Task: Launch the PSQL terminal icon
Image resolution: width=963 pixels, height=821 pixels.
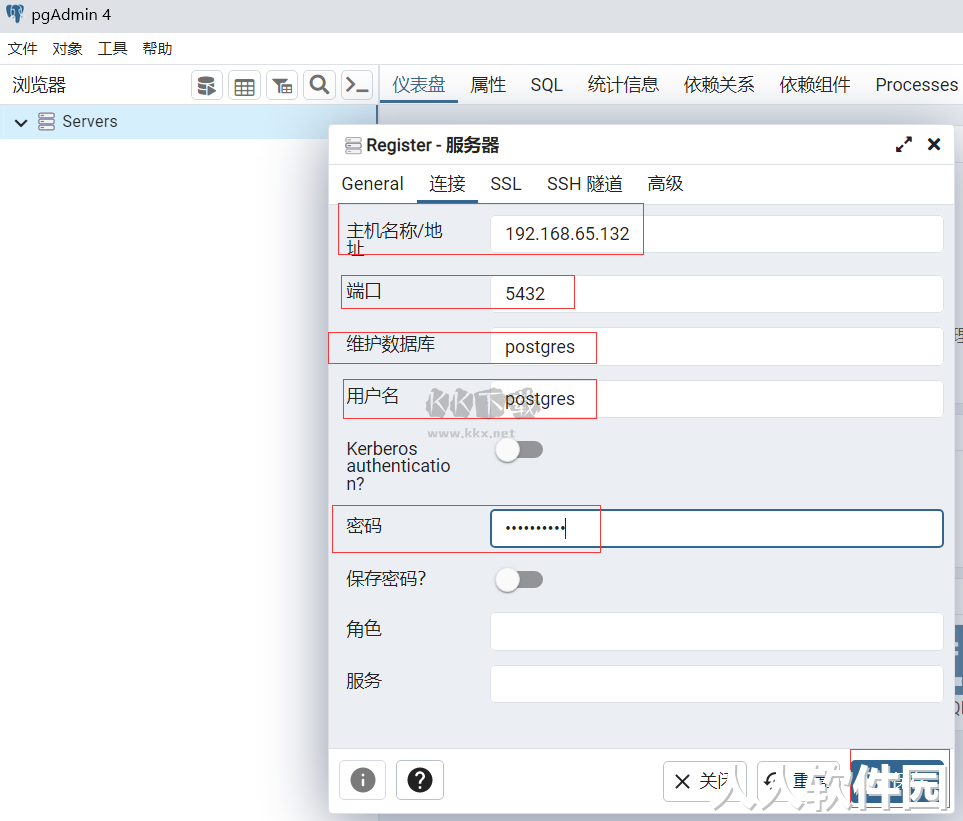Action: pos(357,85)
